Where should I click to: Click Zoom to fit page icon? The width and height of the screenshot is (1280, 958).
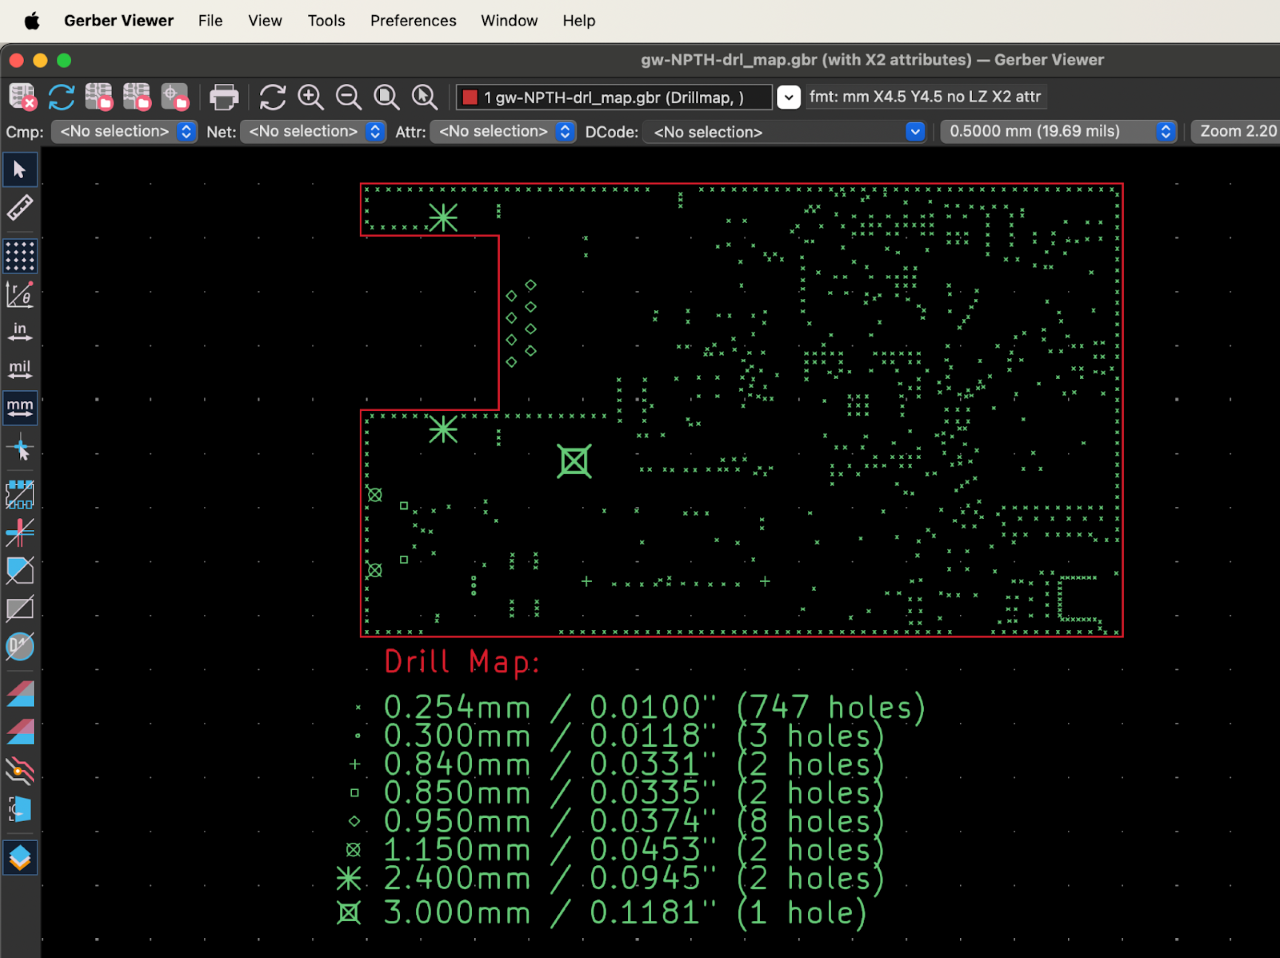click(x=387, y=97)
